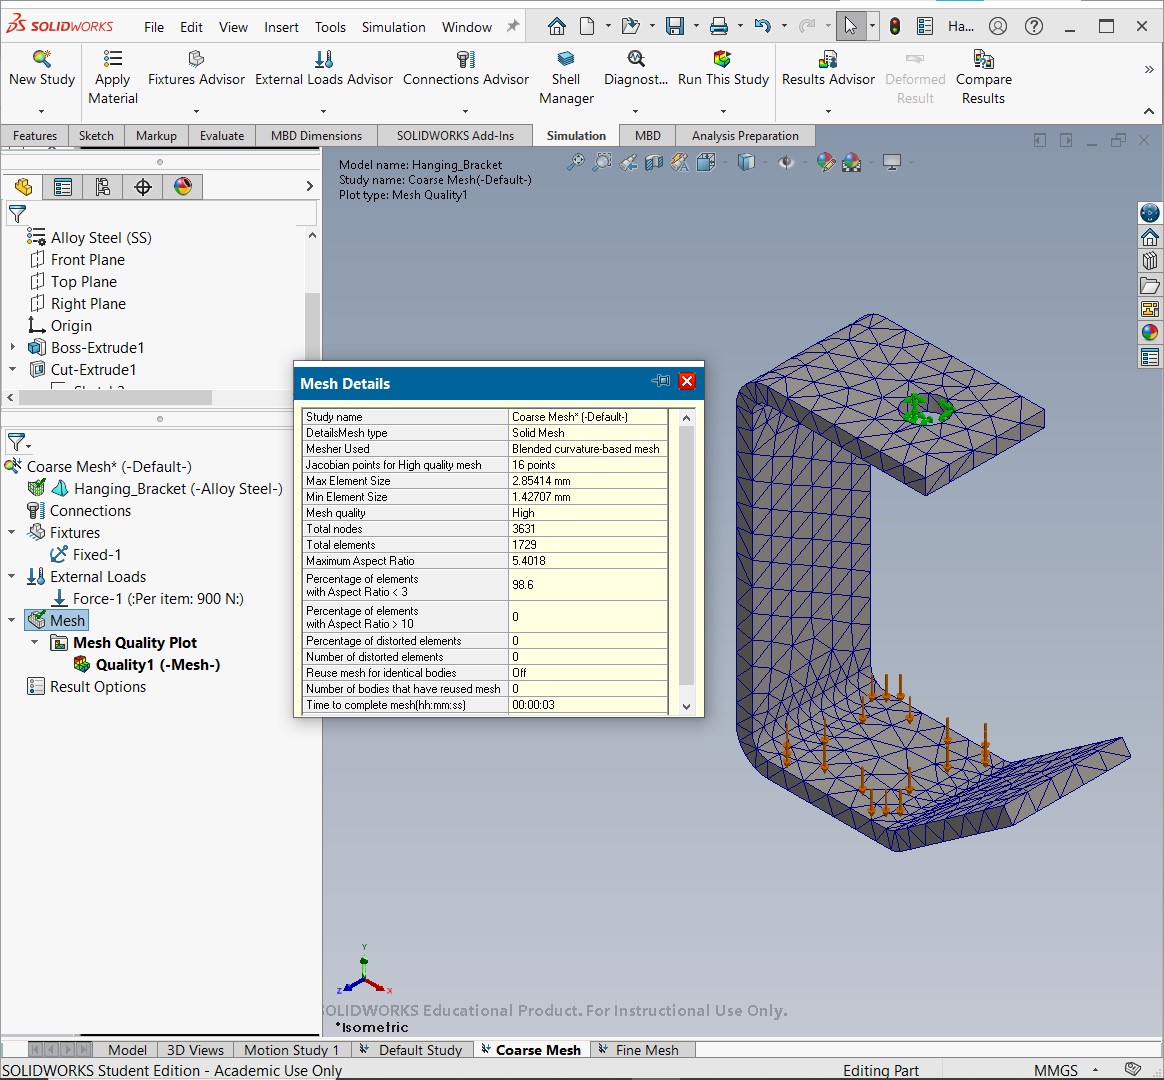
Task: Click the Rebuild traffic light icon
Action: pyautogui.click(x=895, y=27)
